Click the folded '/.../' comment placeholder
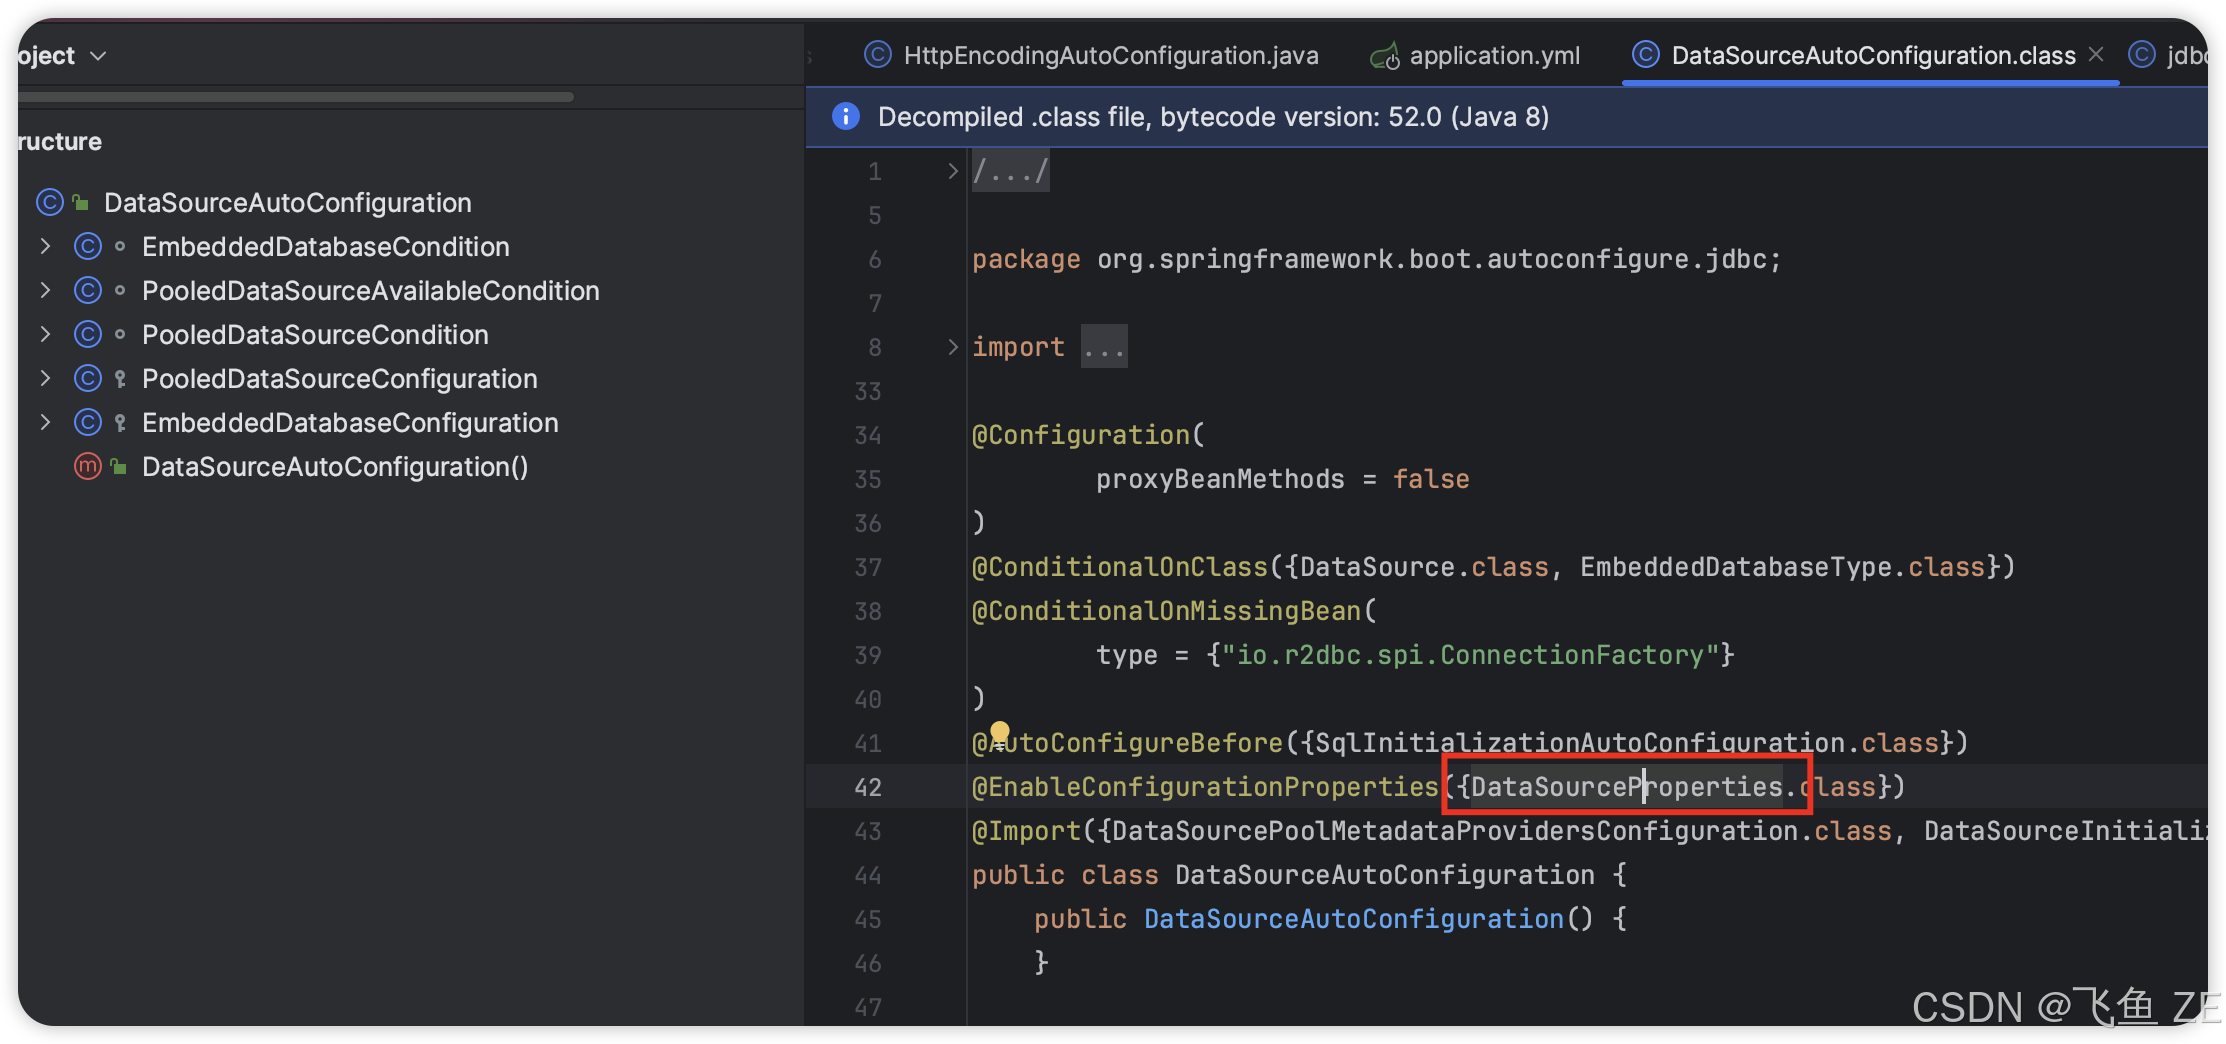The image size is (2226, 1044). [x=1011, y=171]
